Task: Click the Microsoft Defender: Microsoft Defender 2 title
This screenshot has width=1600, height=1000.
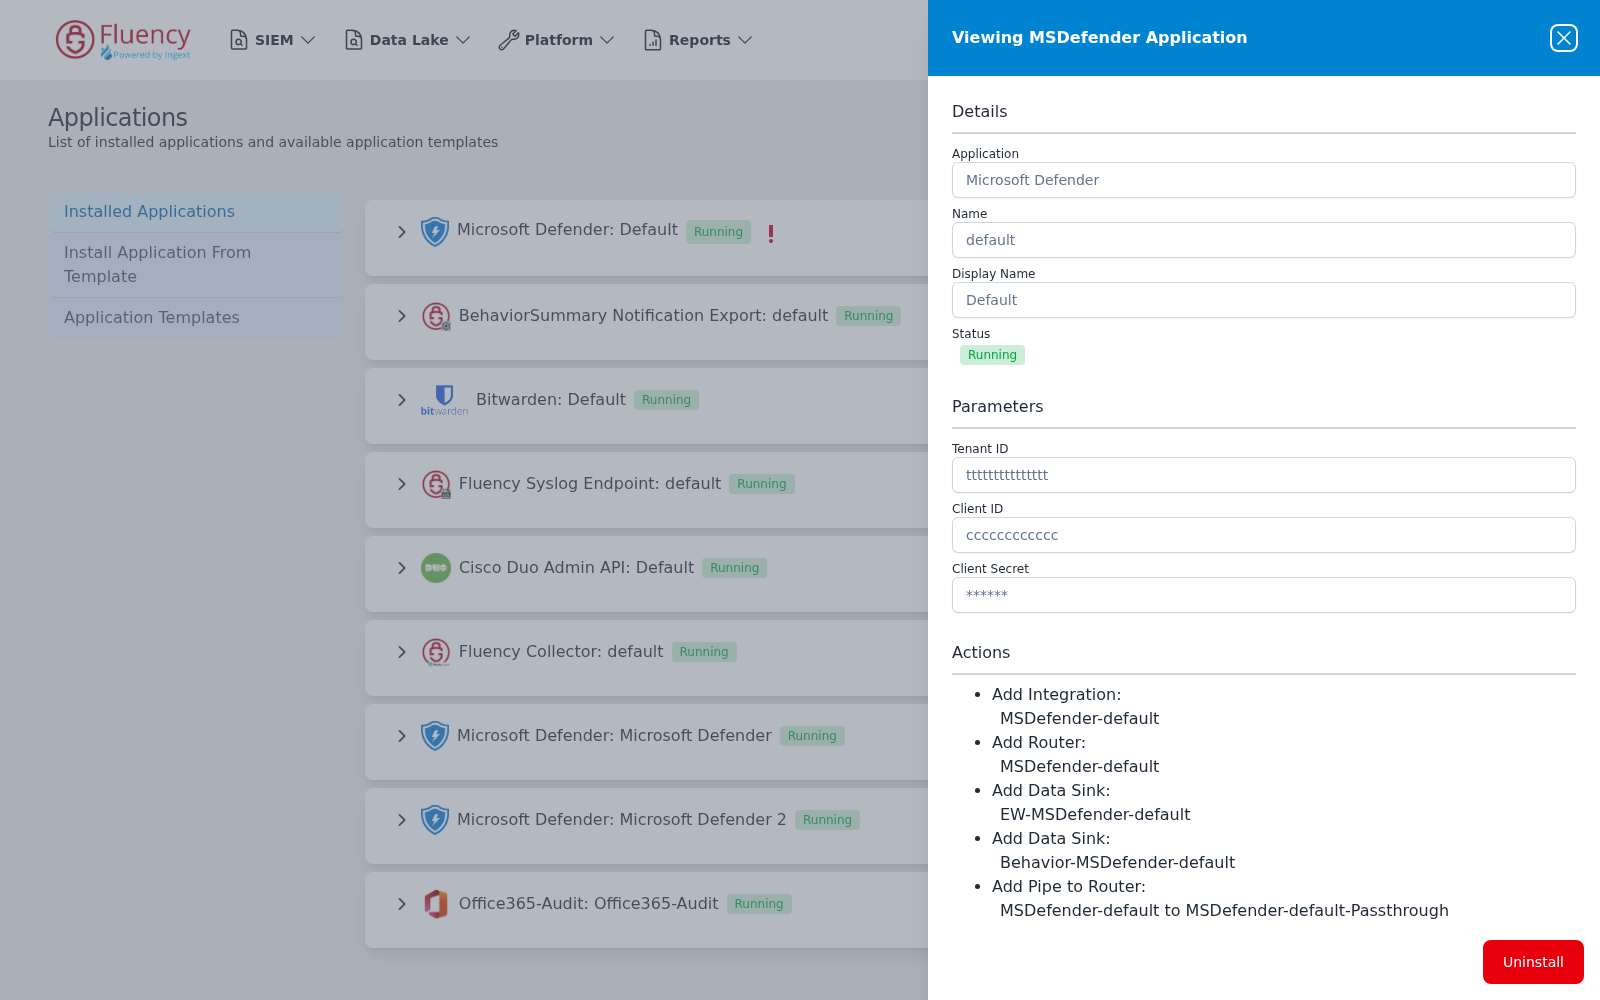Action: pyautogui.click(x=622, y=820)
